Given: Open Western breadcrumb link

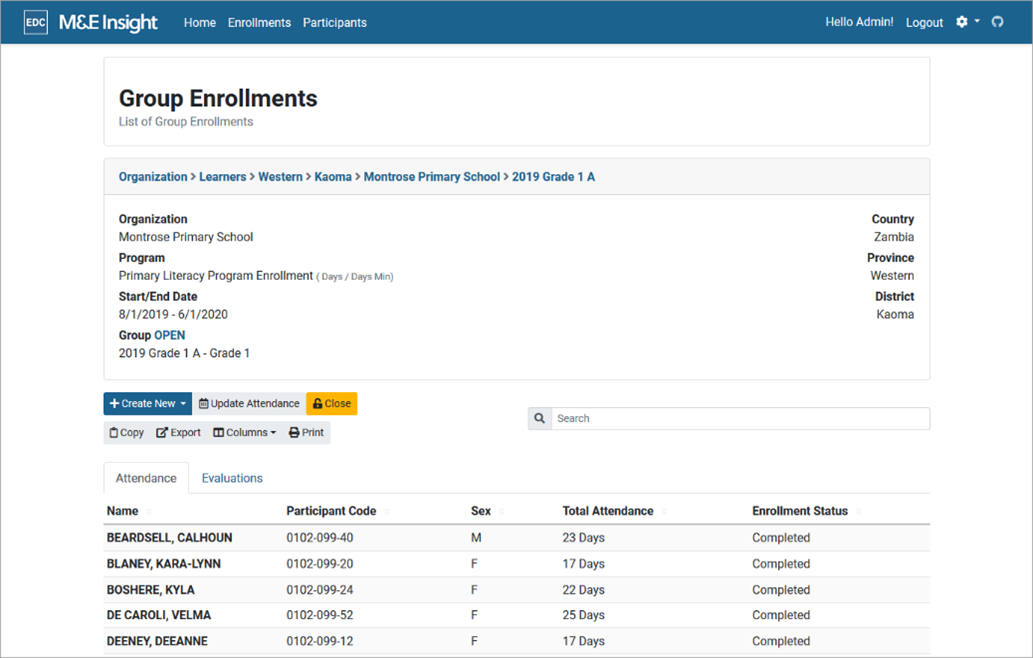Looking at the screenshot, I should coord(280,177).
